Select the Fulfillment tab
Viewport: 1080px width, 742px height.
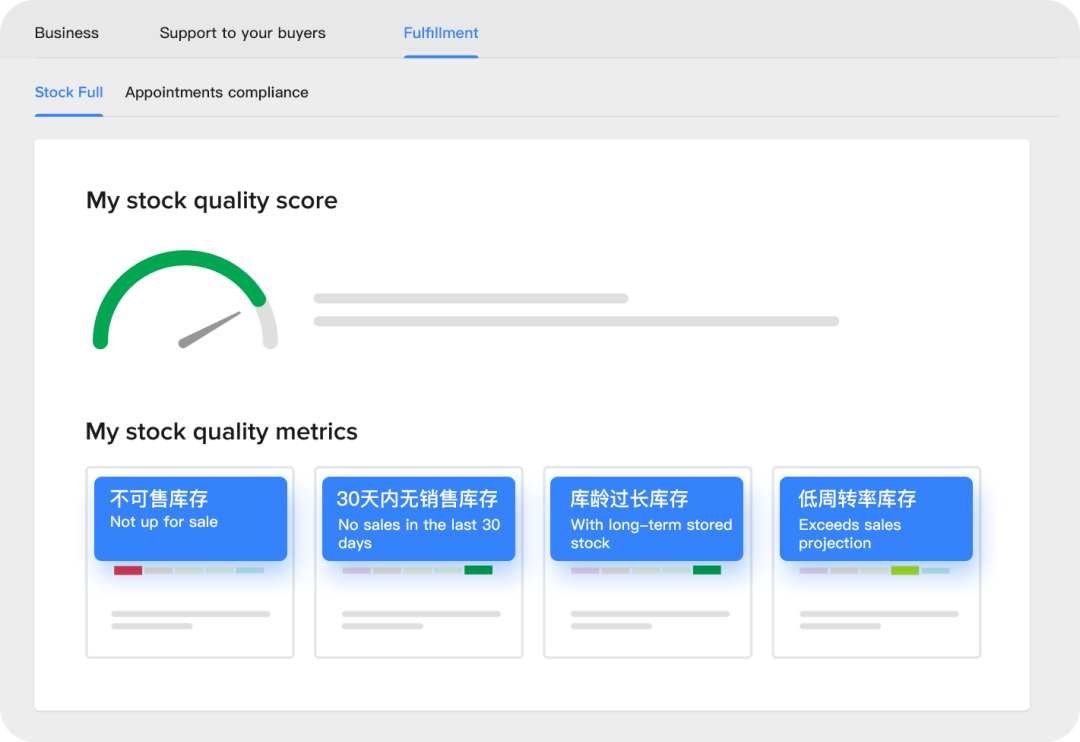[441, 33]
